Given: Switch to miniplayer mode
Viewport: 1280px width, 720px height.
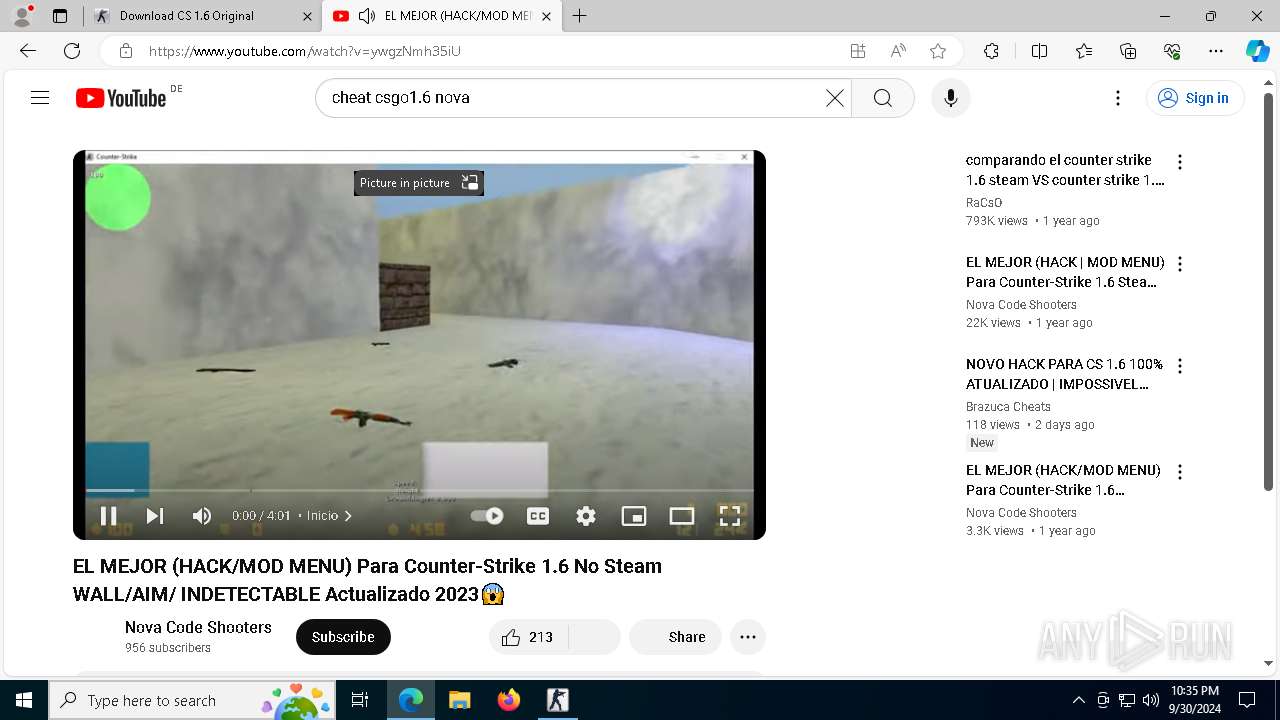Looking at the screenshot, I should click(634, 516).
